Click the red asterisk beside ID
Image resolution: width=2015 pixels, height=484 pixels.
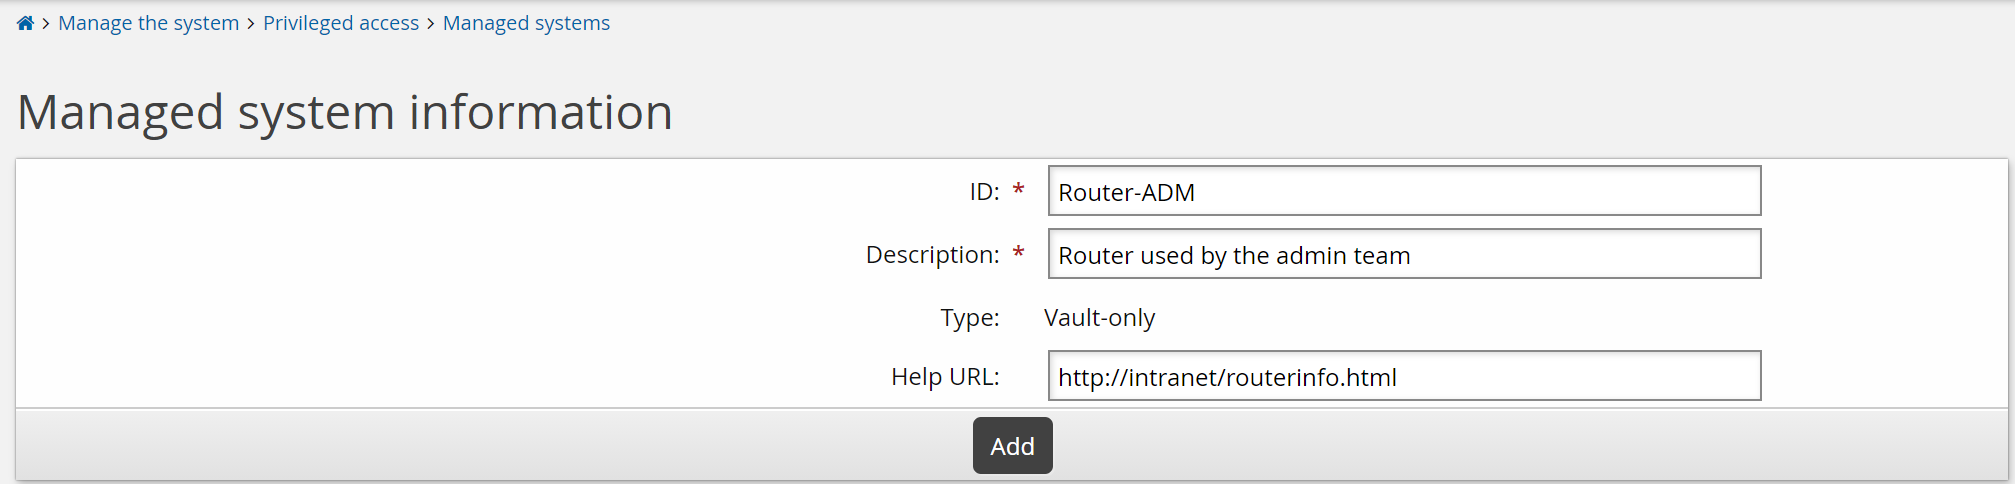tap(1018, 190)
